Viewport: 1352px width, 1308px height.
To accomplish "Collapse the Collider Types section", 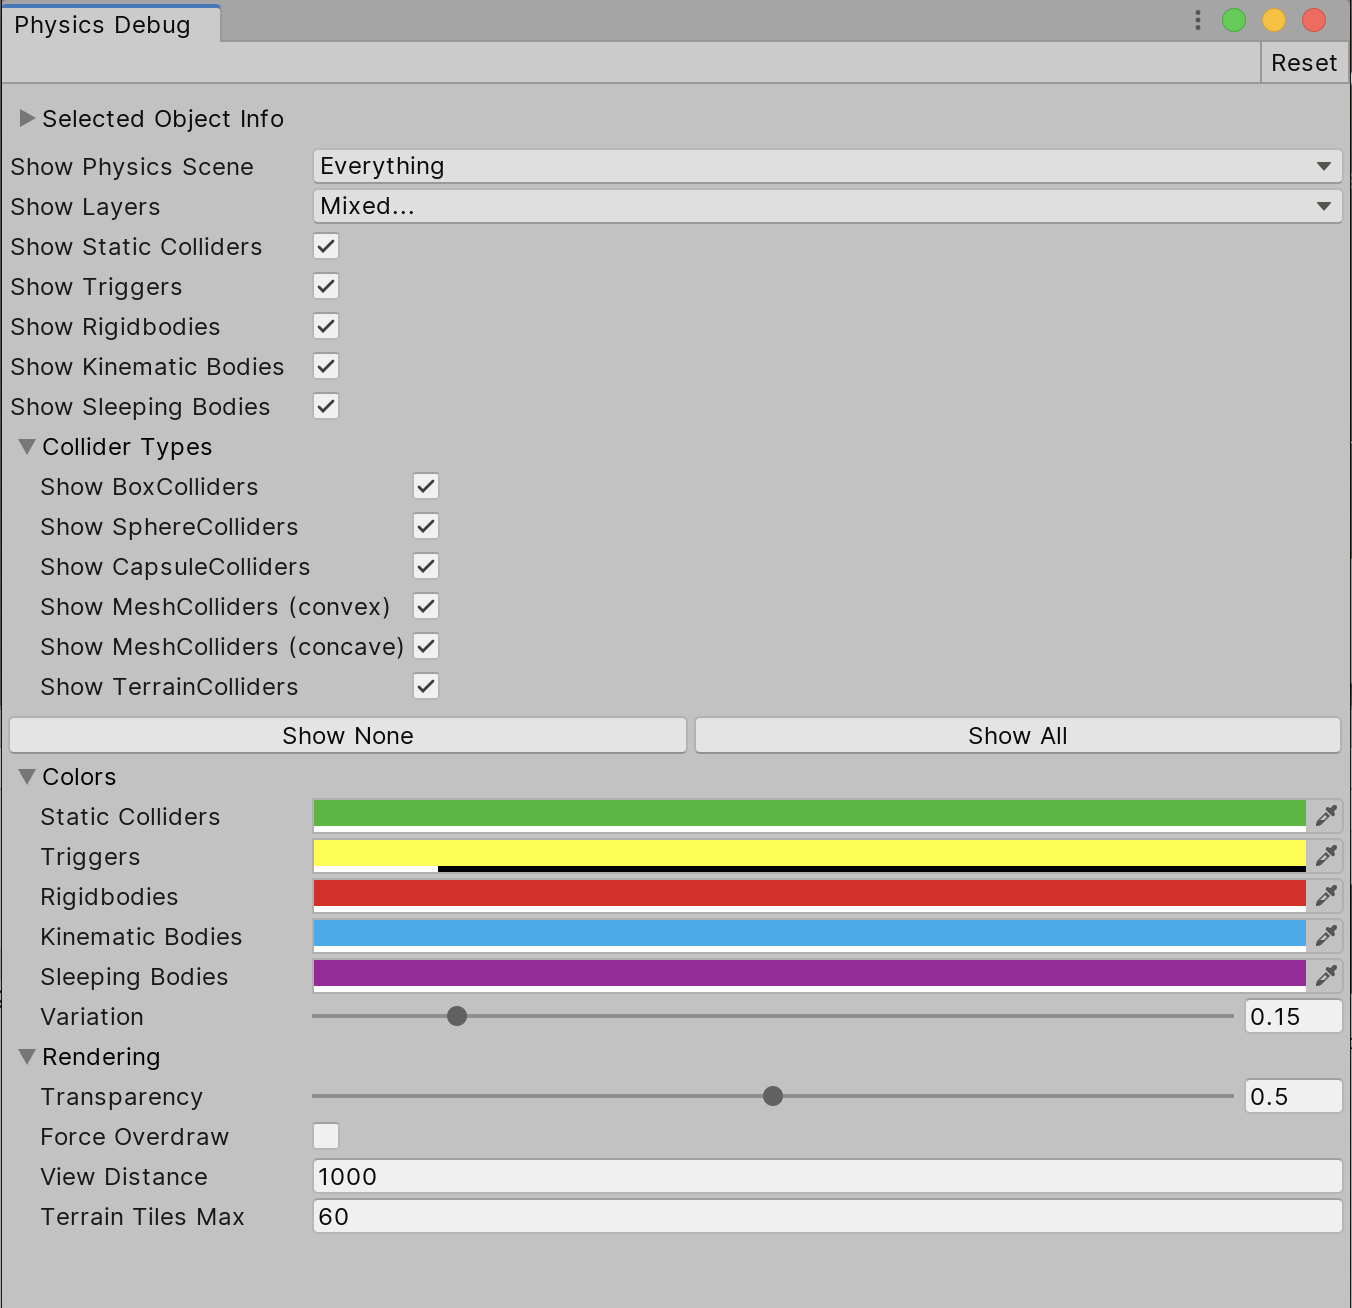I will [x=27, y=446].
